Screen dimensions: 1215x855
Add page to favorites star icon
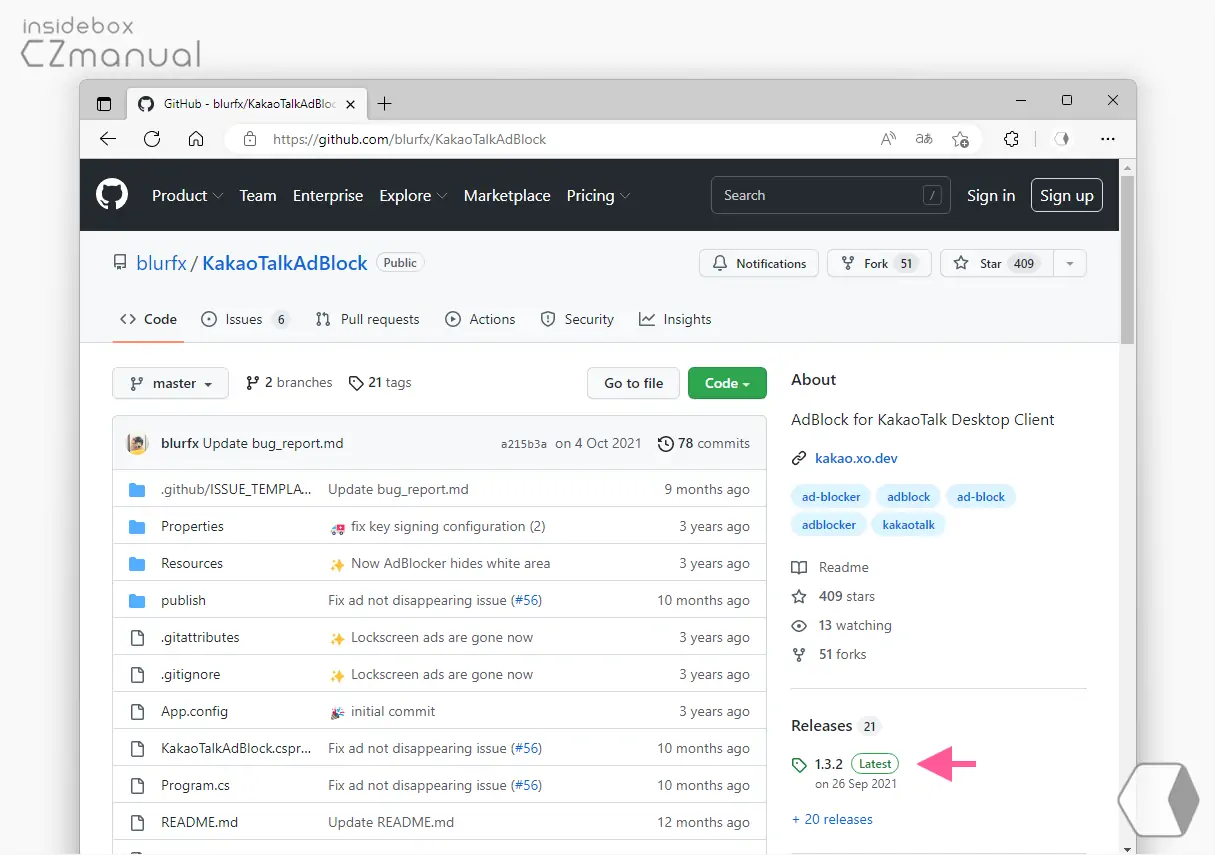960,139
